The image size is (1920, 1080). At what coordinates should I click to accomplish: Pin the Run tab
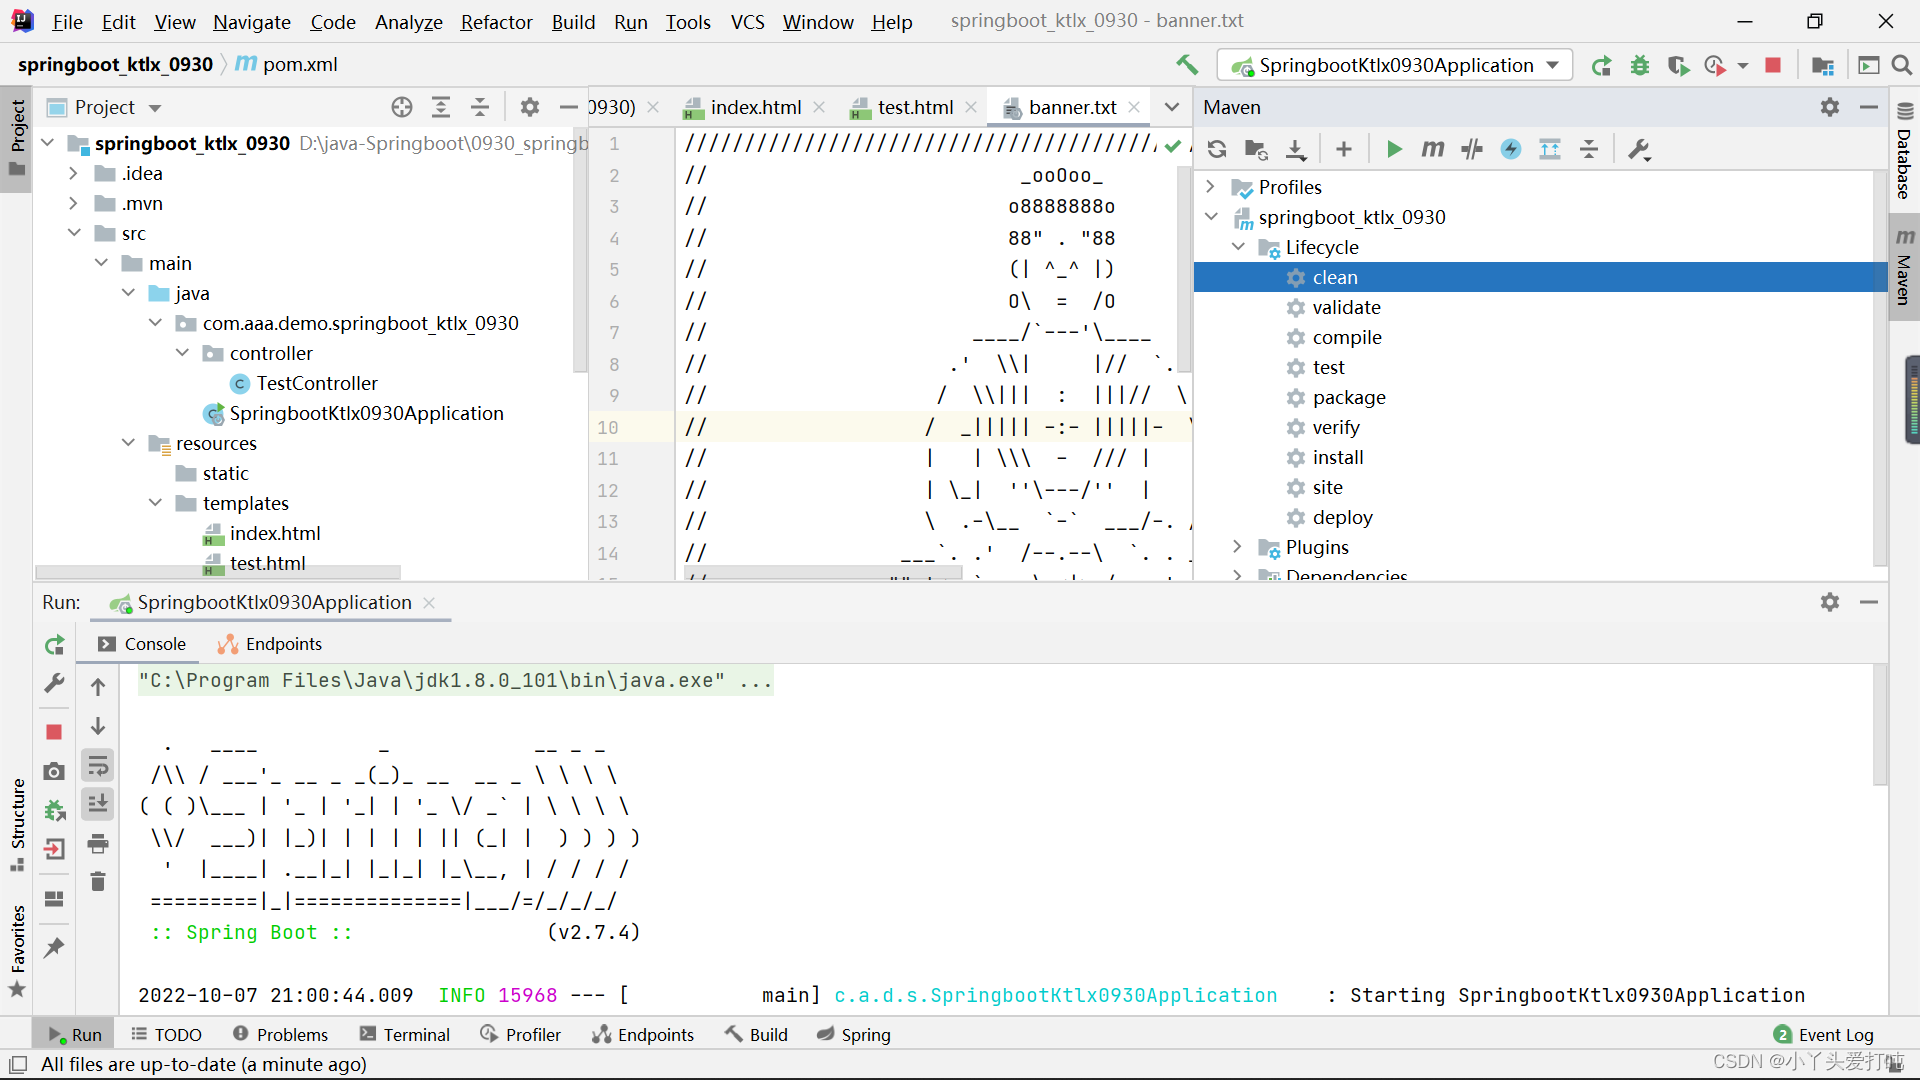click(x=54, y=947)
